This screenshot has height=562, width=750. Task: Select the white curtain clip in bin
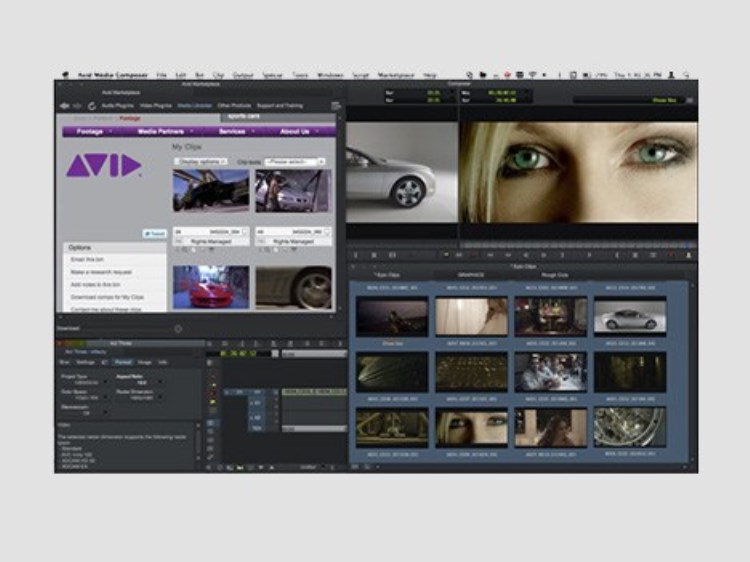[x=472, y=316]
